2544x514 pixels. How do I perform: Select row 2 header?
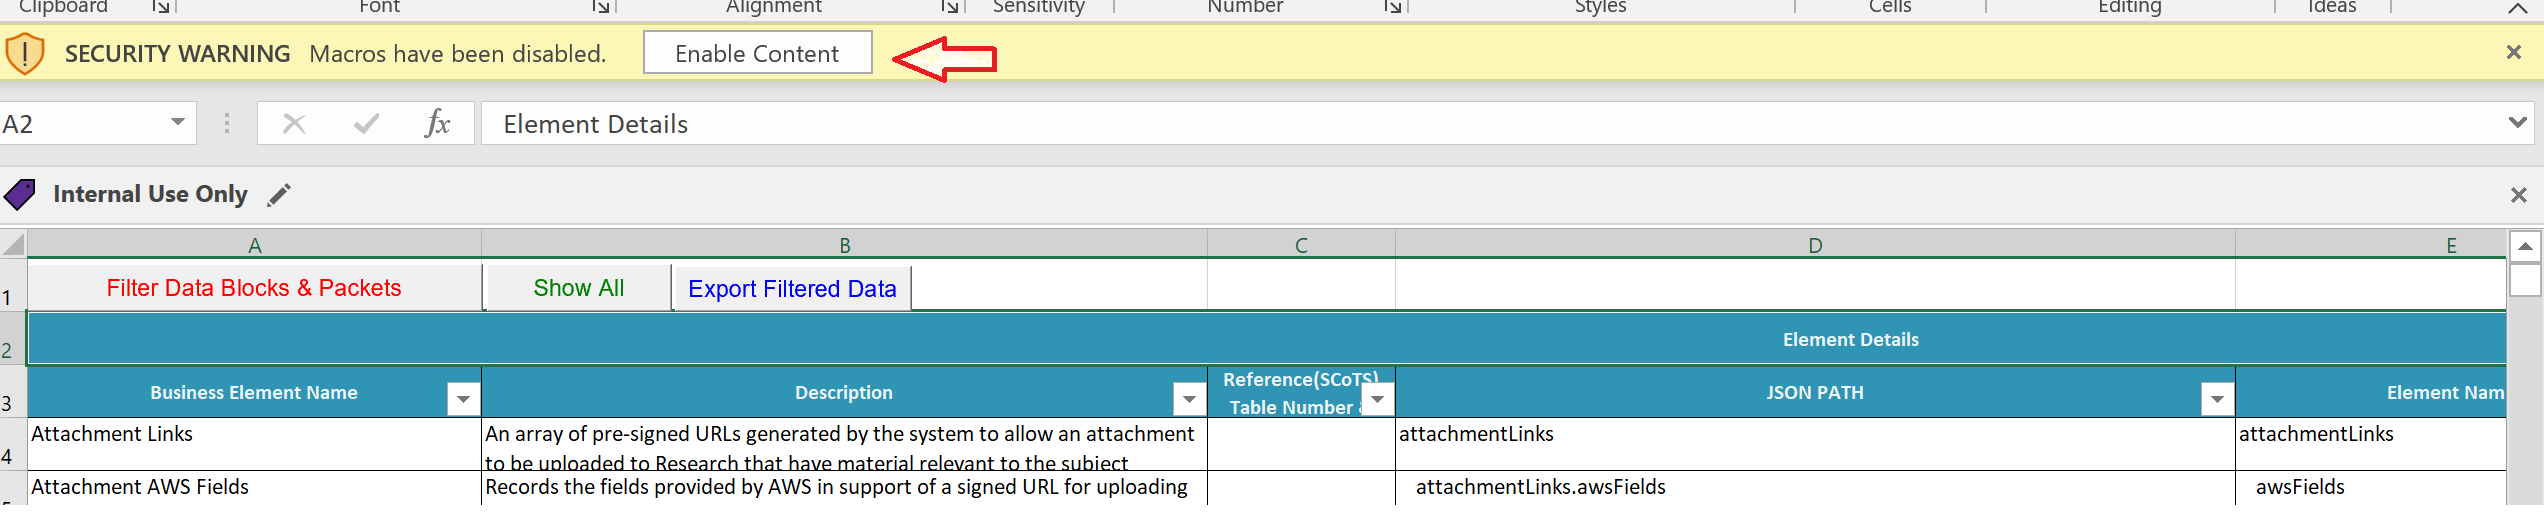[13, 338]
